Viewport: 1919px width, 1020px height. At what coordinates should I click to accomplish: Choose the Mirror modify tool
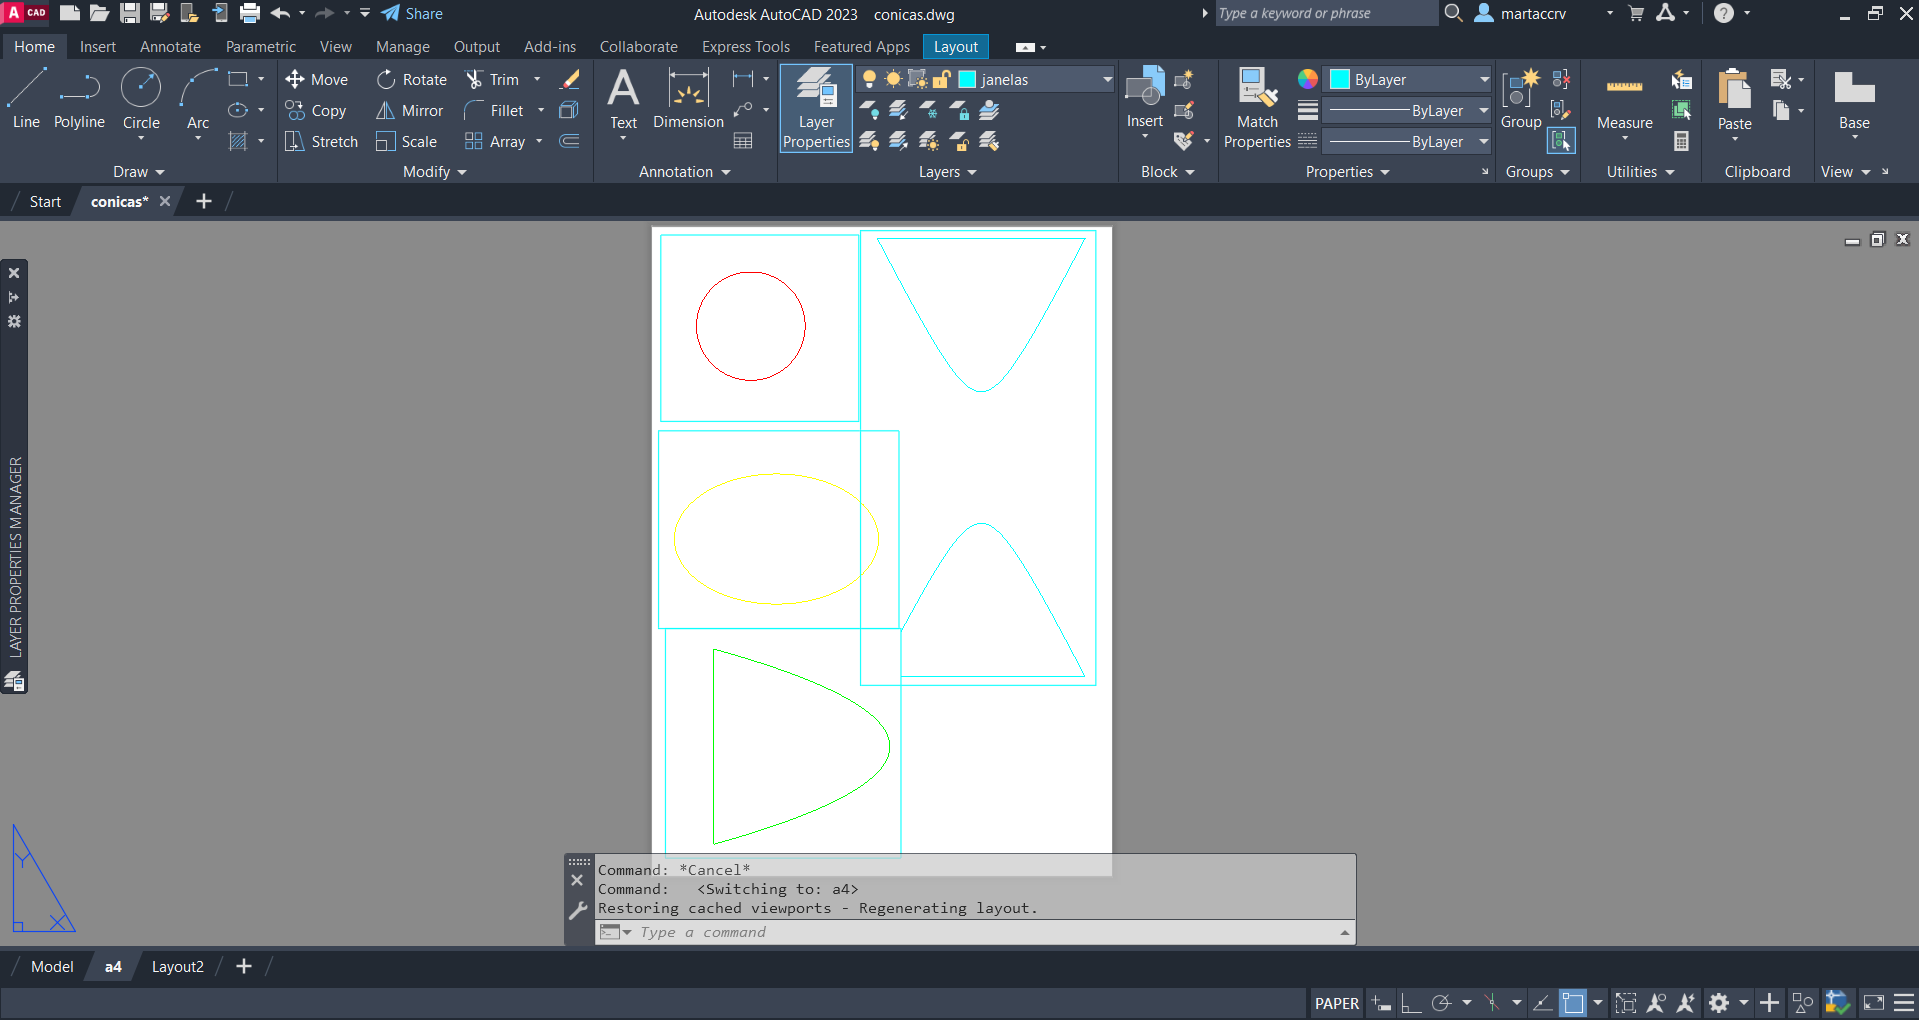[410, 111]
